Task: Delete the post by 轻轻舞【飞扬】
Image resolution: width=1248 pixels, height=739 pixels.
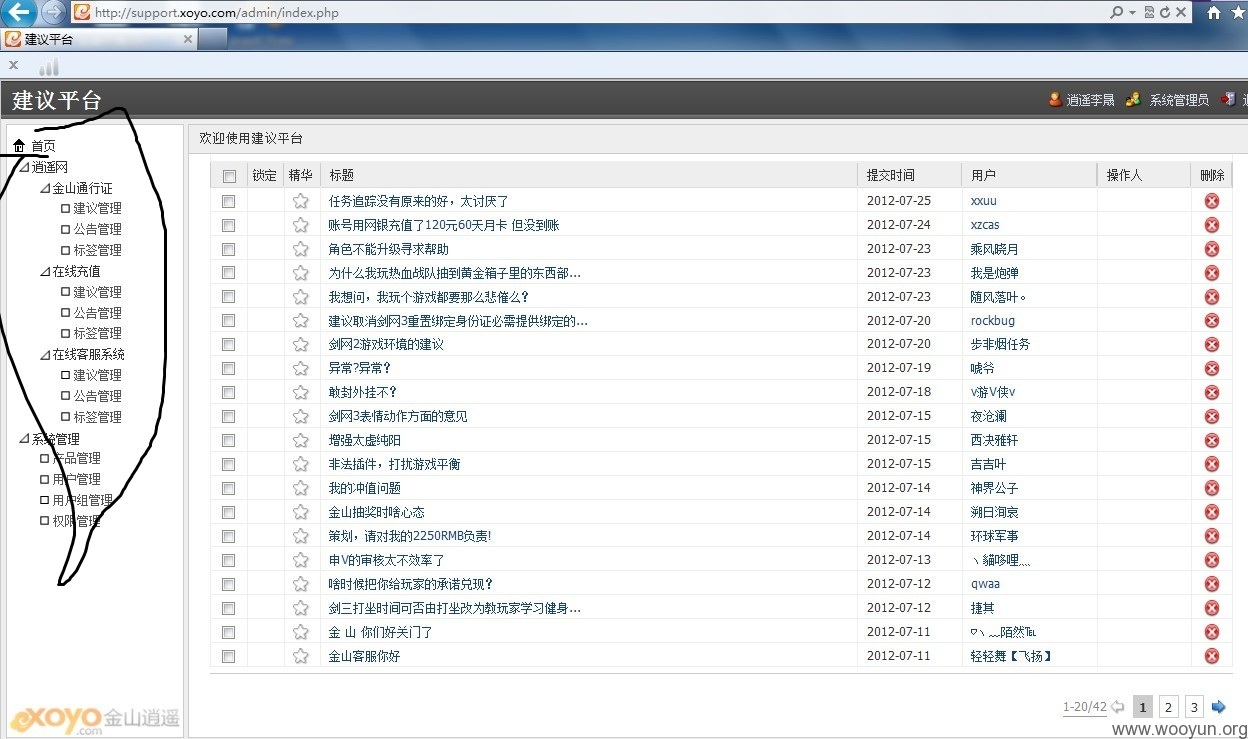Action: tap(1212, 656)
